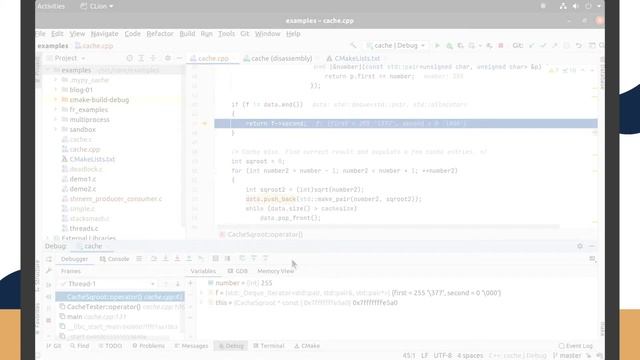
Task: Click the Step Into icon in debugger
Action: (x=165, y=259)
